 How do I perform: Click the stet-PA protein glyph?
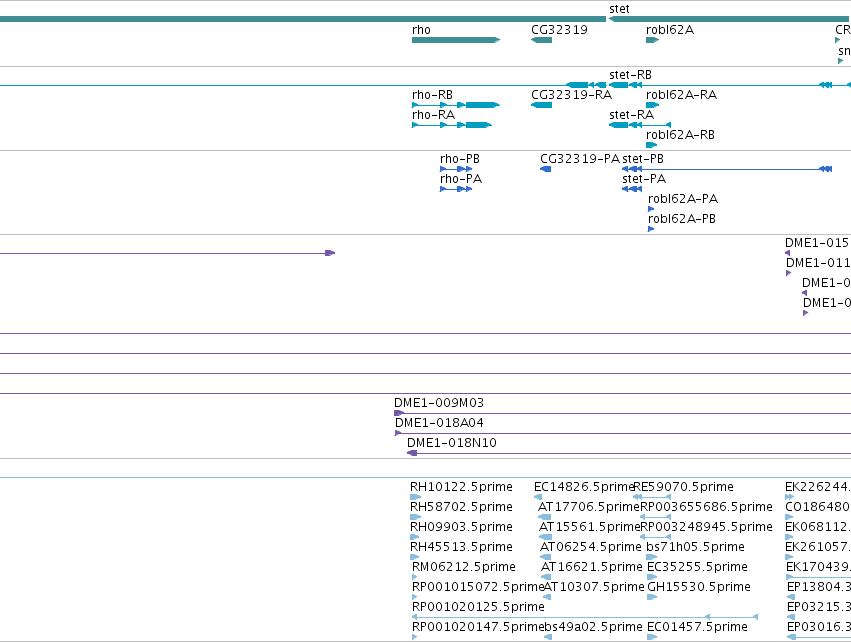[x=632, y=189]
